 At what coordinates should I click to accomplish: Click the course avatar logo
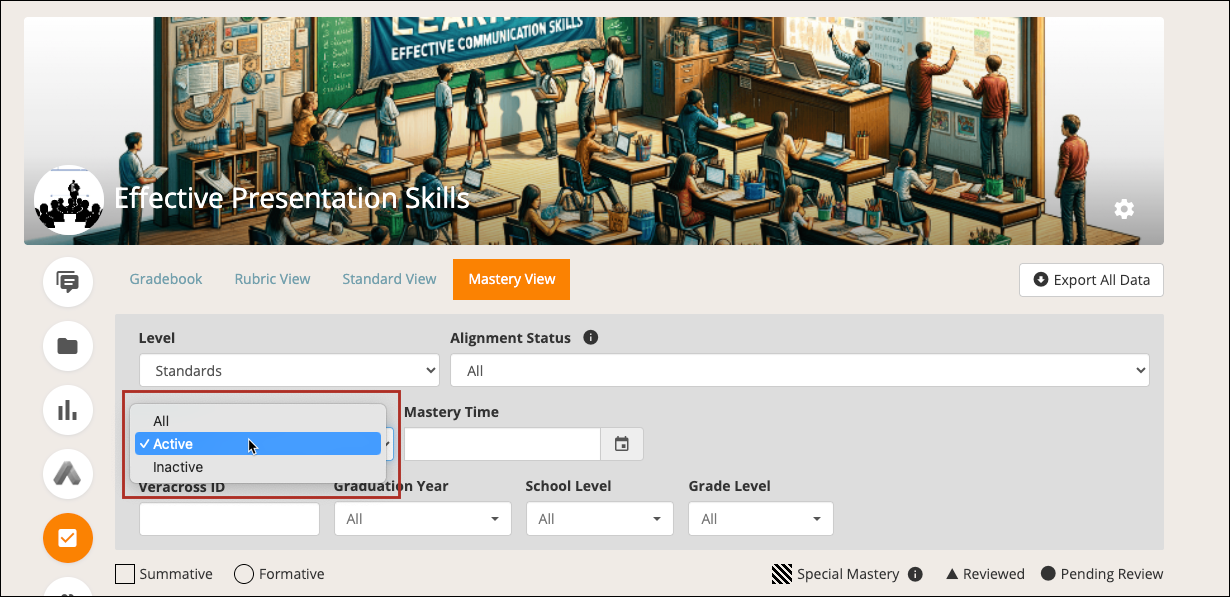click(x=69, y=200)
